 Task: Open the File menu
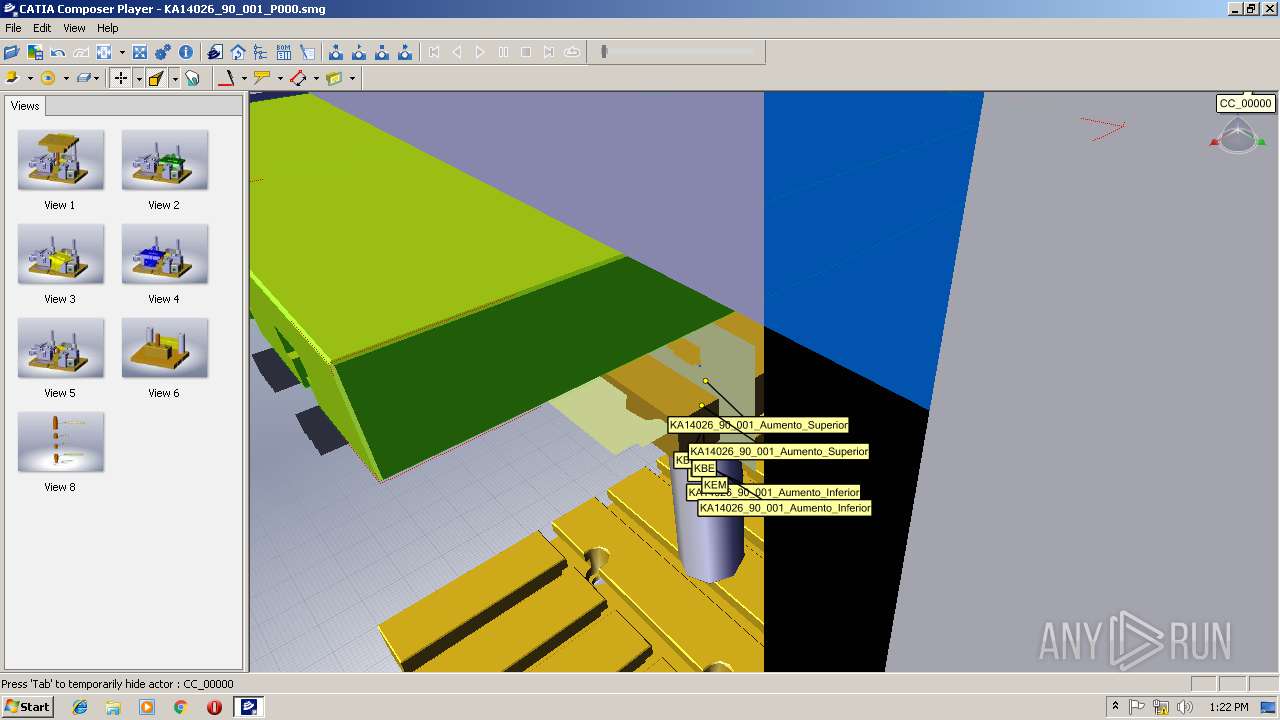(x=13, y=28)
